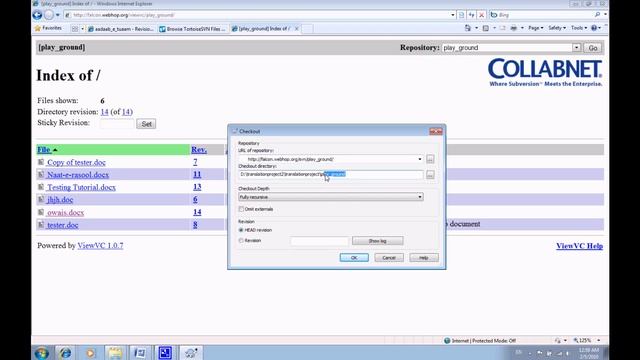640x360 pixels.
Task: Click ViewVC 1.0.7 link
Action: point(100,245)
